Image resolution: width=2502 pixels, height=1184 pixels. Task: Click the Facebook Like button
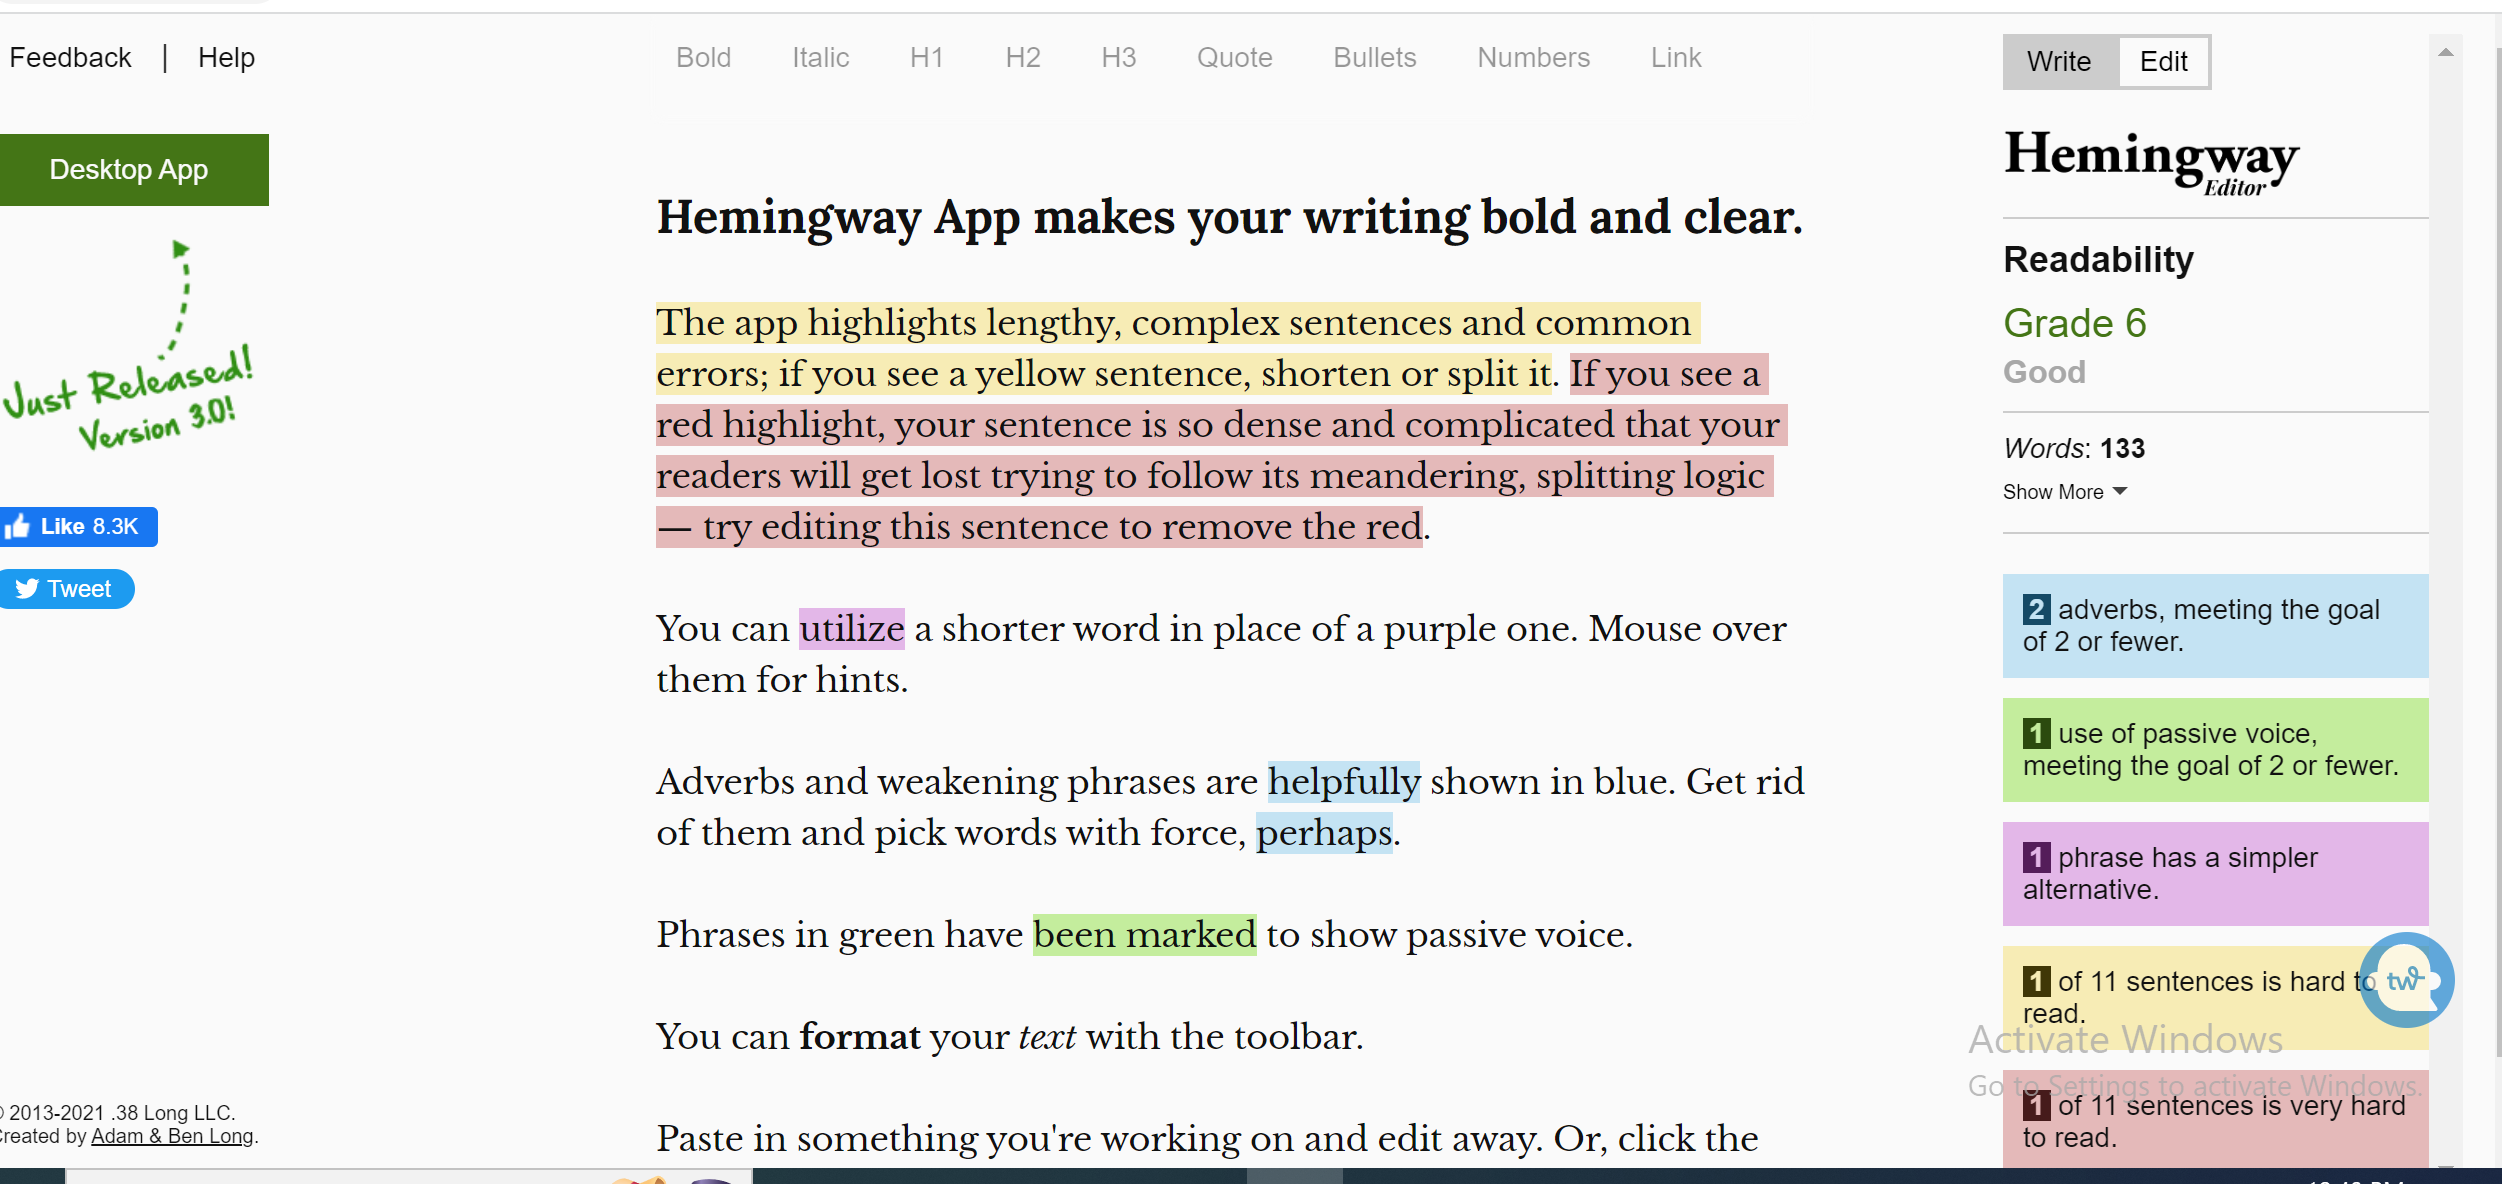coord(78,527)
